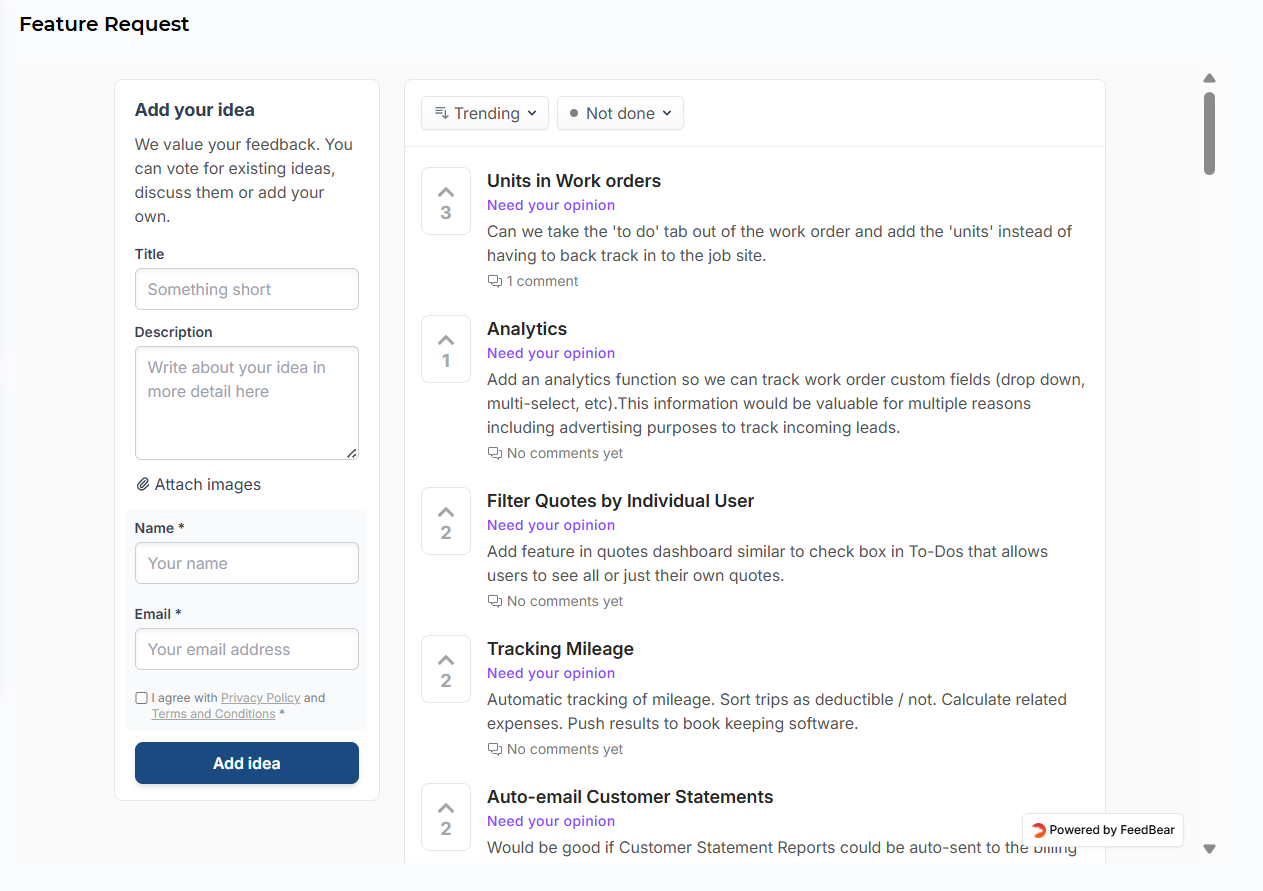Click 'Need your opinion' under Filter Quotes
The height and width of the screenshot is (891, 1263).
point(551,525)
